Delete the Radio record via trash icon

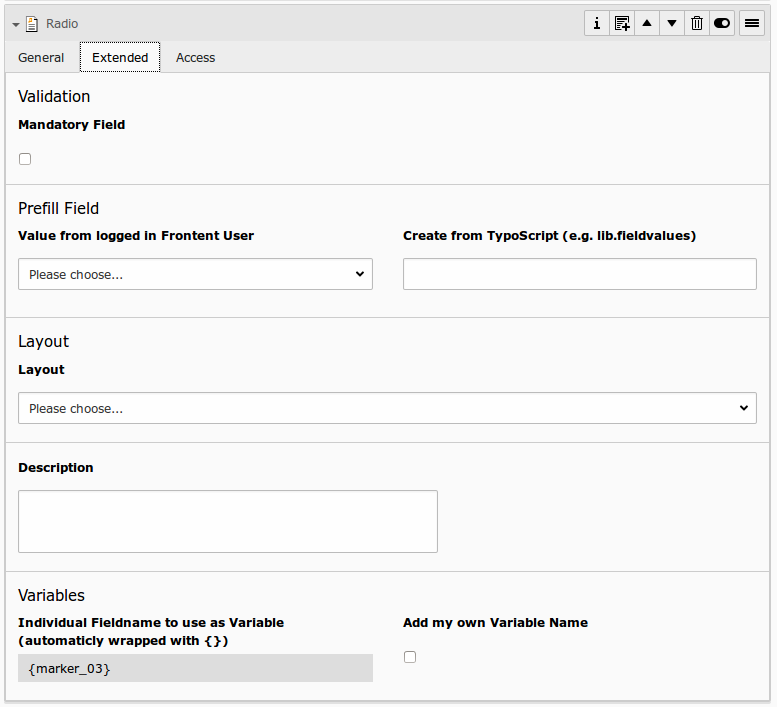coord(697,23)
